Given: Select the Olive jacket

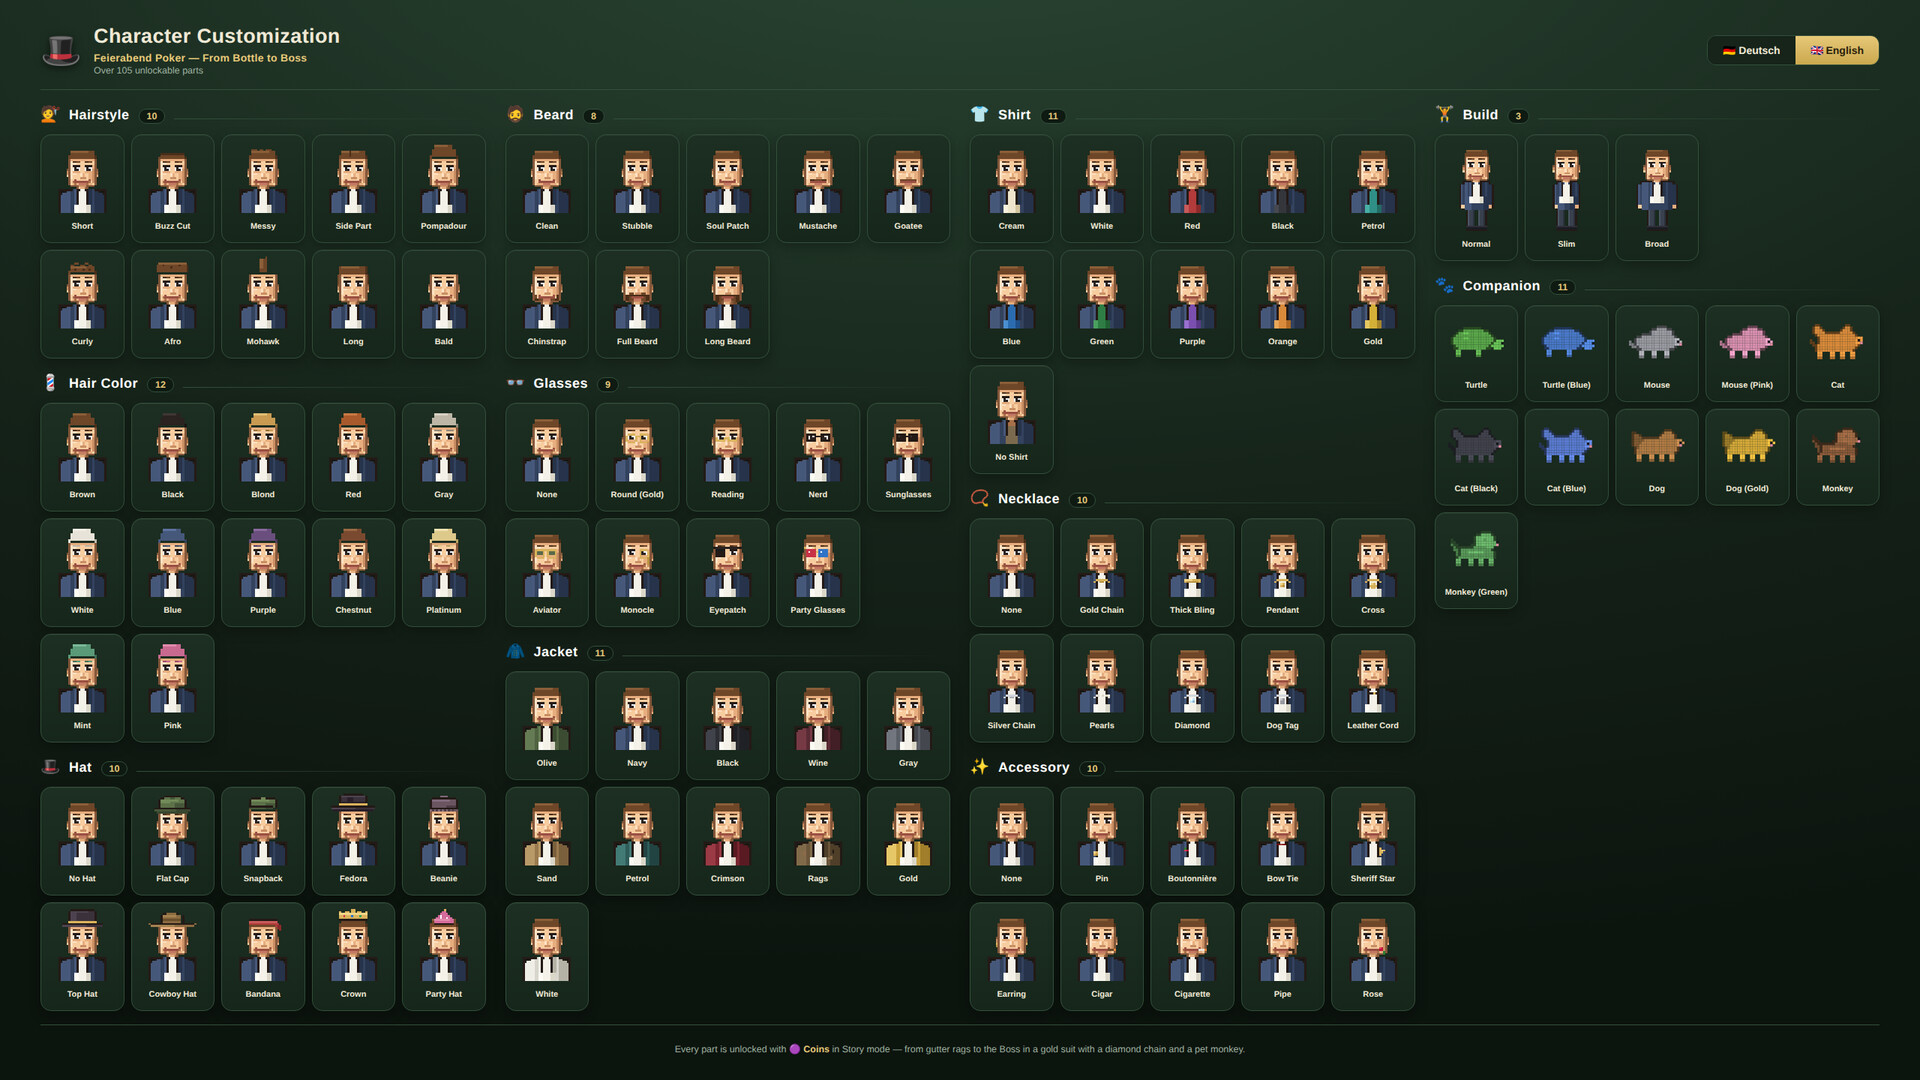Looking at the screenshot, I should (x=547, y=726).
